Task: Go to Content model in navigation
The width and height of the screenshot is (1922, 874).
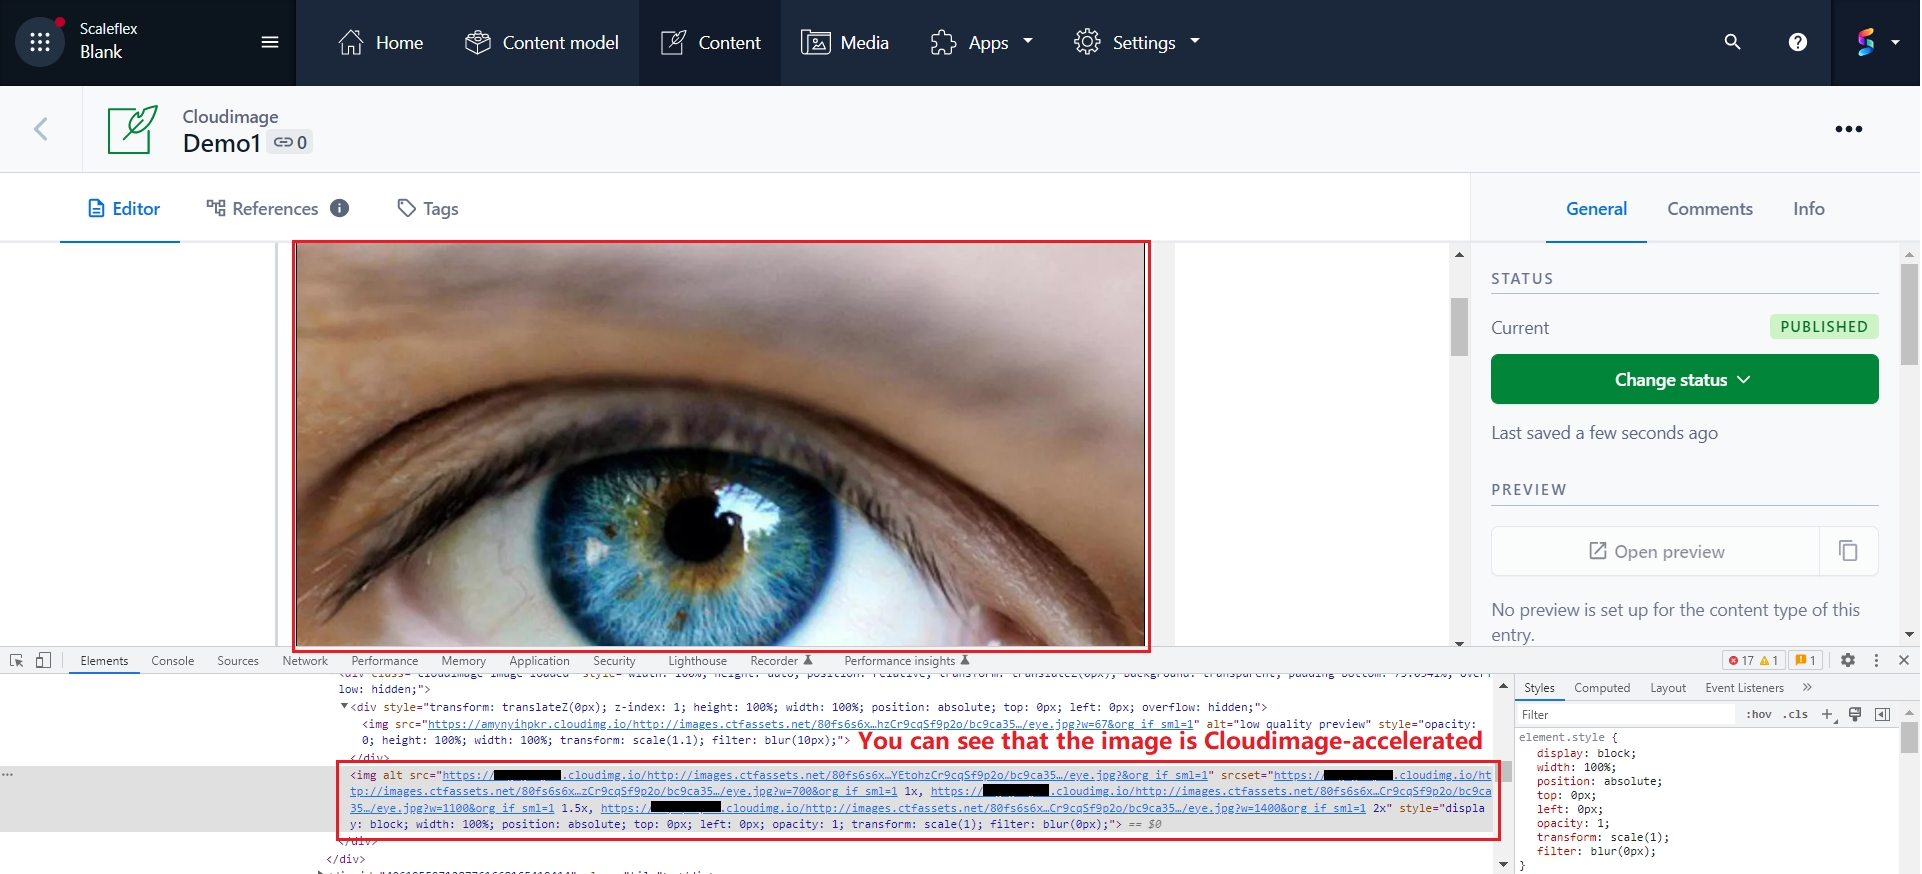Action: [542, 42]
